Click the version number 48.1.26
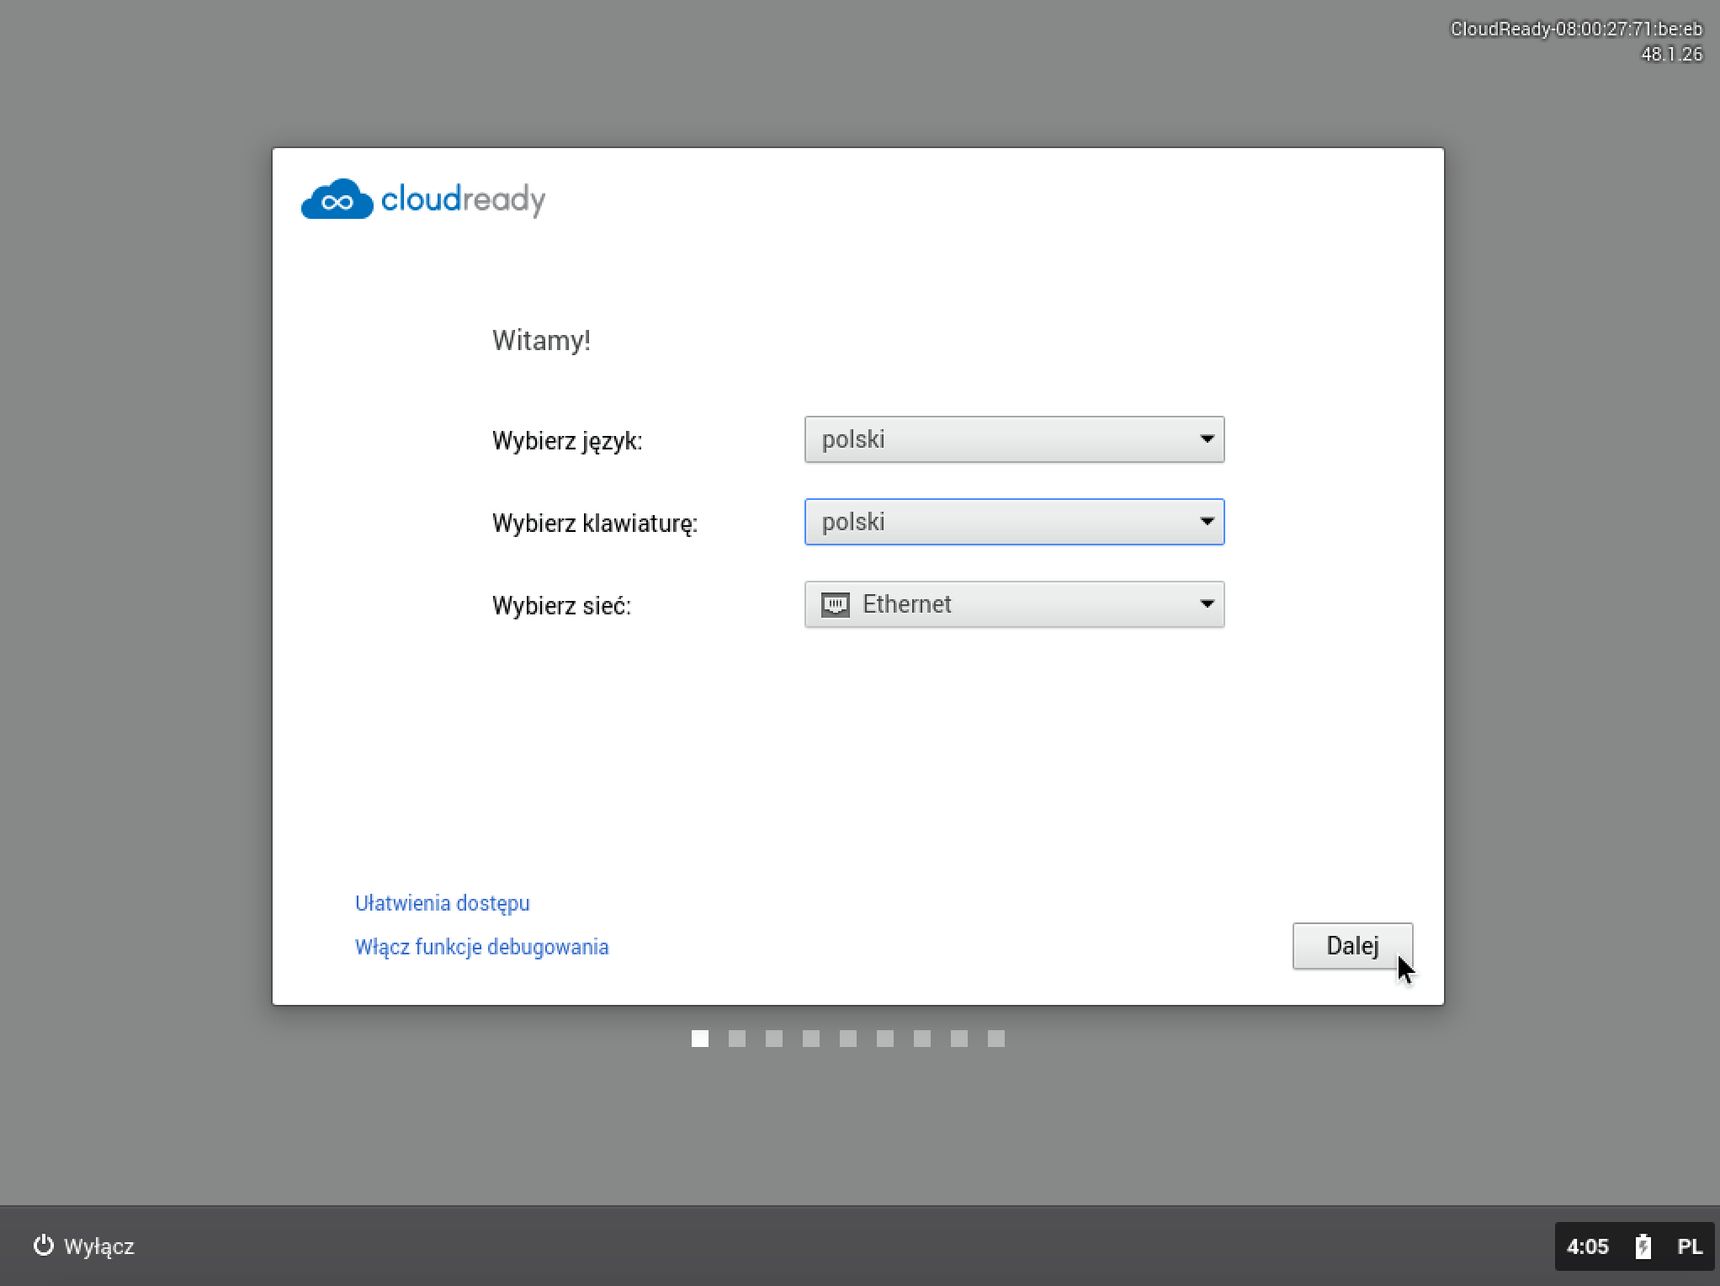This screenshot has width=1720, height=1286. (x=1671, y=54)
